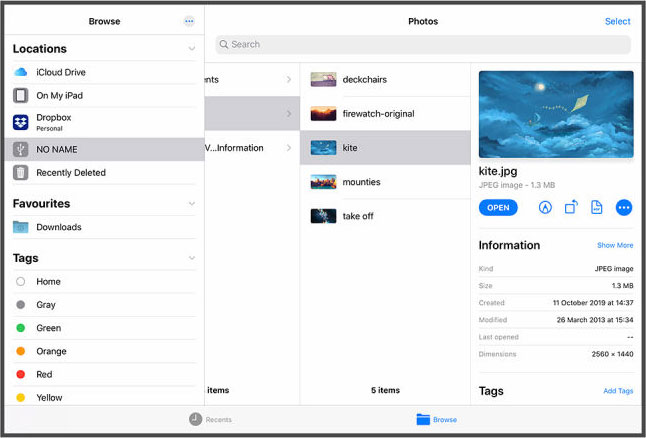Open the blue more actions ellipsis button
Viewport: 646px width, 438px height.
coord(624,207)
